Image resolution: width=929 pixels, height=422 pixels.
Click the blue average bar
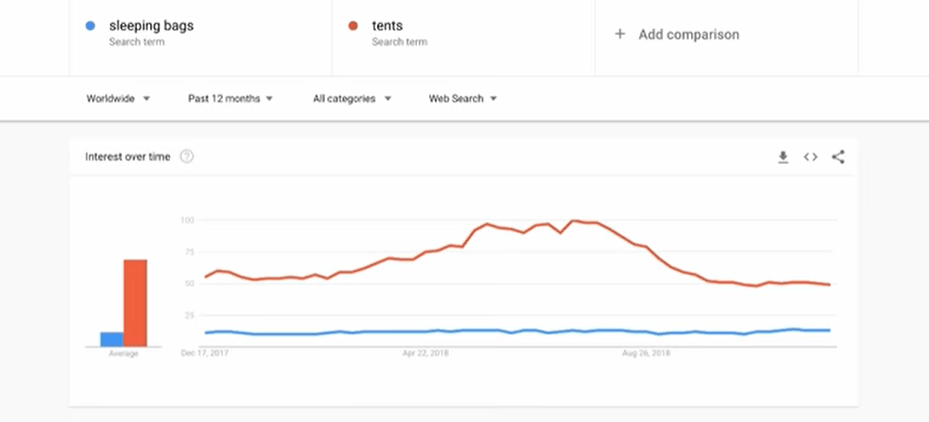tap(111, 339)
